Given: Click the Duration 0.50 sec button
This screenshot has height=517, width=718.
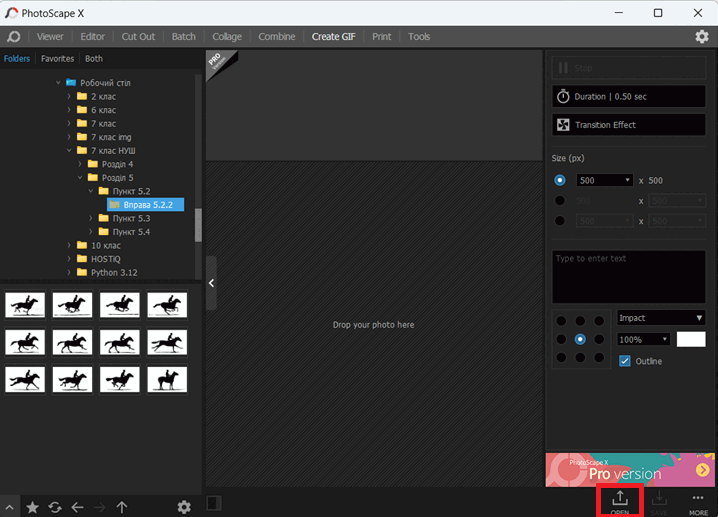Looking at the screenshot, I should click(628, 96).
